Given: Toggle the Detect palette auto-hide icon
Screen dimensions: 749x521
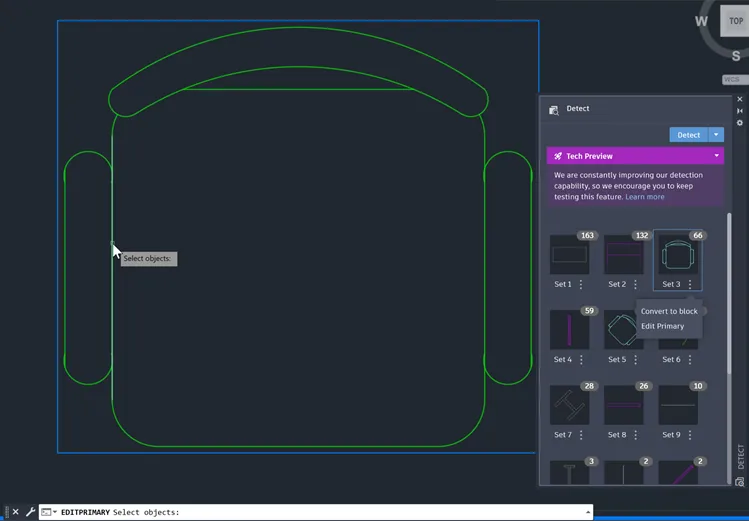Looking at the screenshot, I should pos(740,111).
